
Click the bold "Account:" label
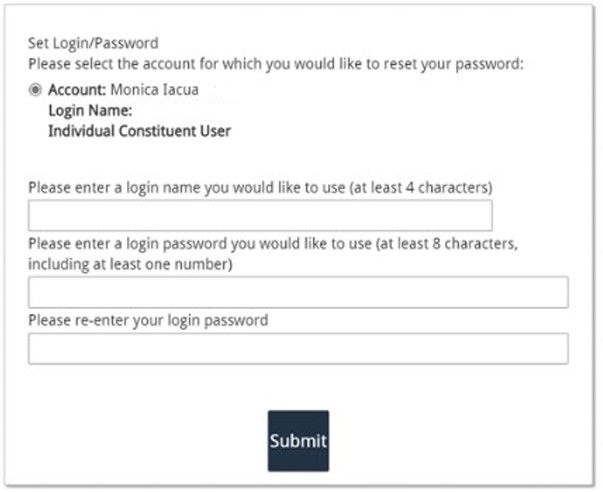[77, 90]
